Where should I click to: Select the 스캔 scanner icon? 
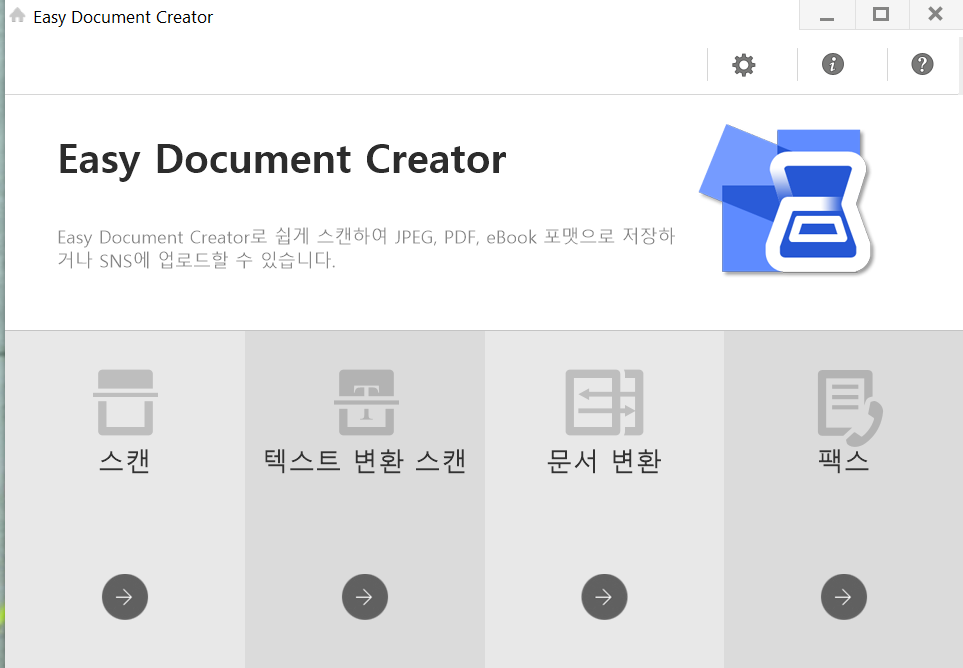pos(125,402)
